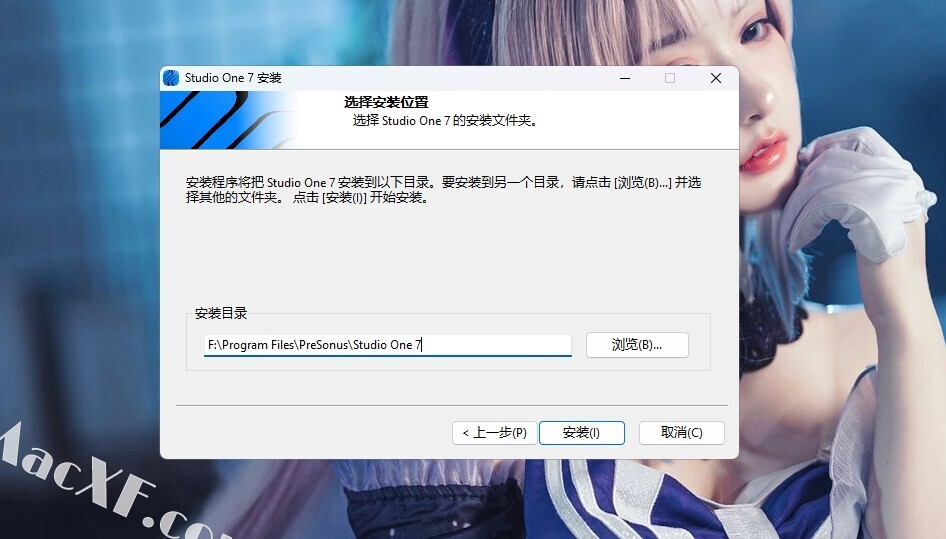Click the 安装目录 group label

[221, 313]
